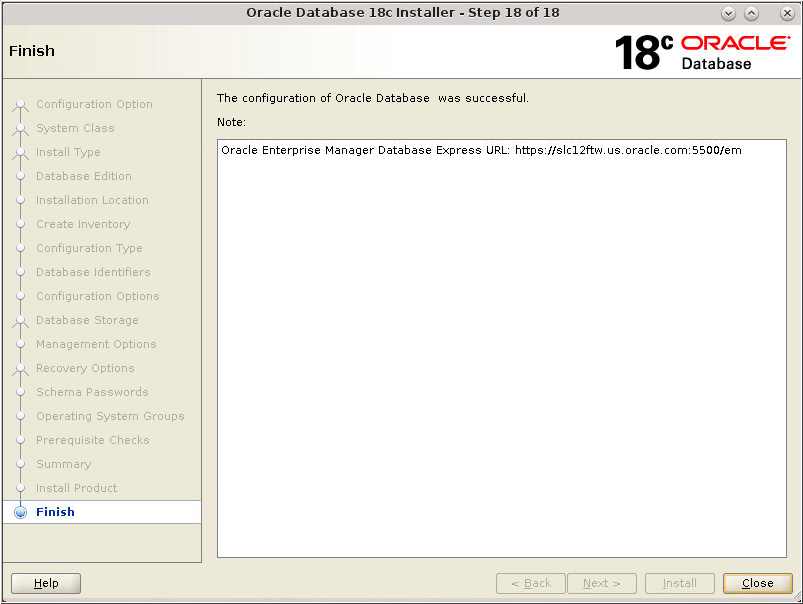Select the Database Storage step
The height and width of the screenshot is (604, 803).
click(x=87, y=320)
